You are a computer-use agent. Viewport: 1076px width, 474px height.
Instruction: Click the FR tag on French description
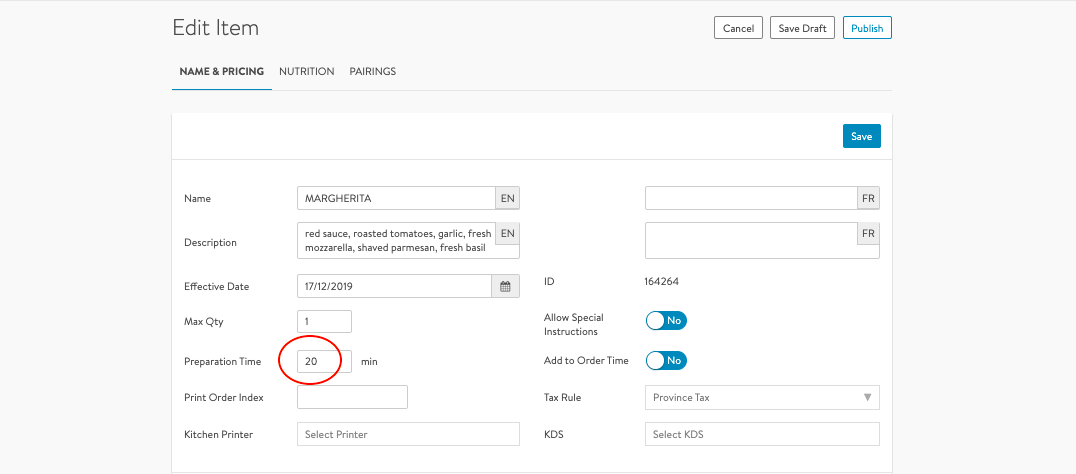pyautogui.click(x=867, y=234)
